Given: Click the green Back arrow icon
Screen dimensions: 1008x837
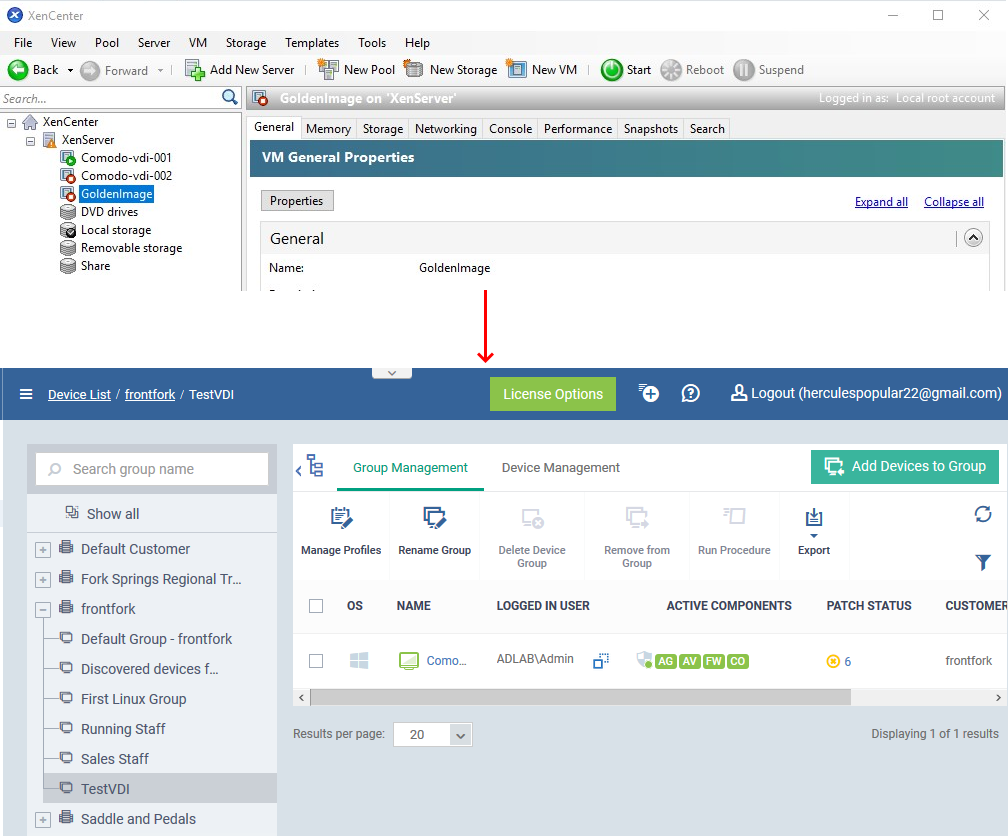Looking at the screenshot, I should coord(18,69).
